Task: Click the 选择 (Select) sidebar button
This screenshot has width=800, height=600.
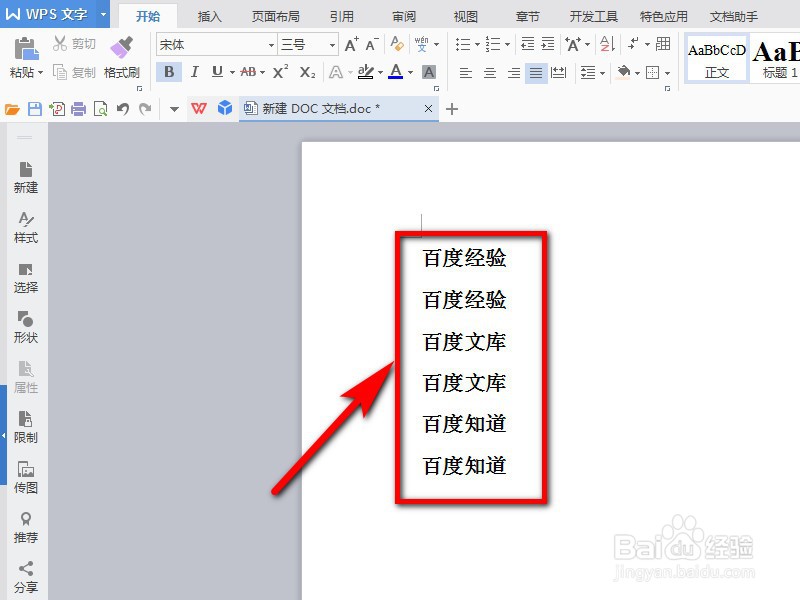Action: 26,277
